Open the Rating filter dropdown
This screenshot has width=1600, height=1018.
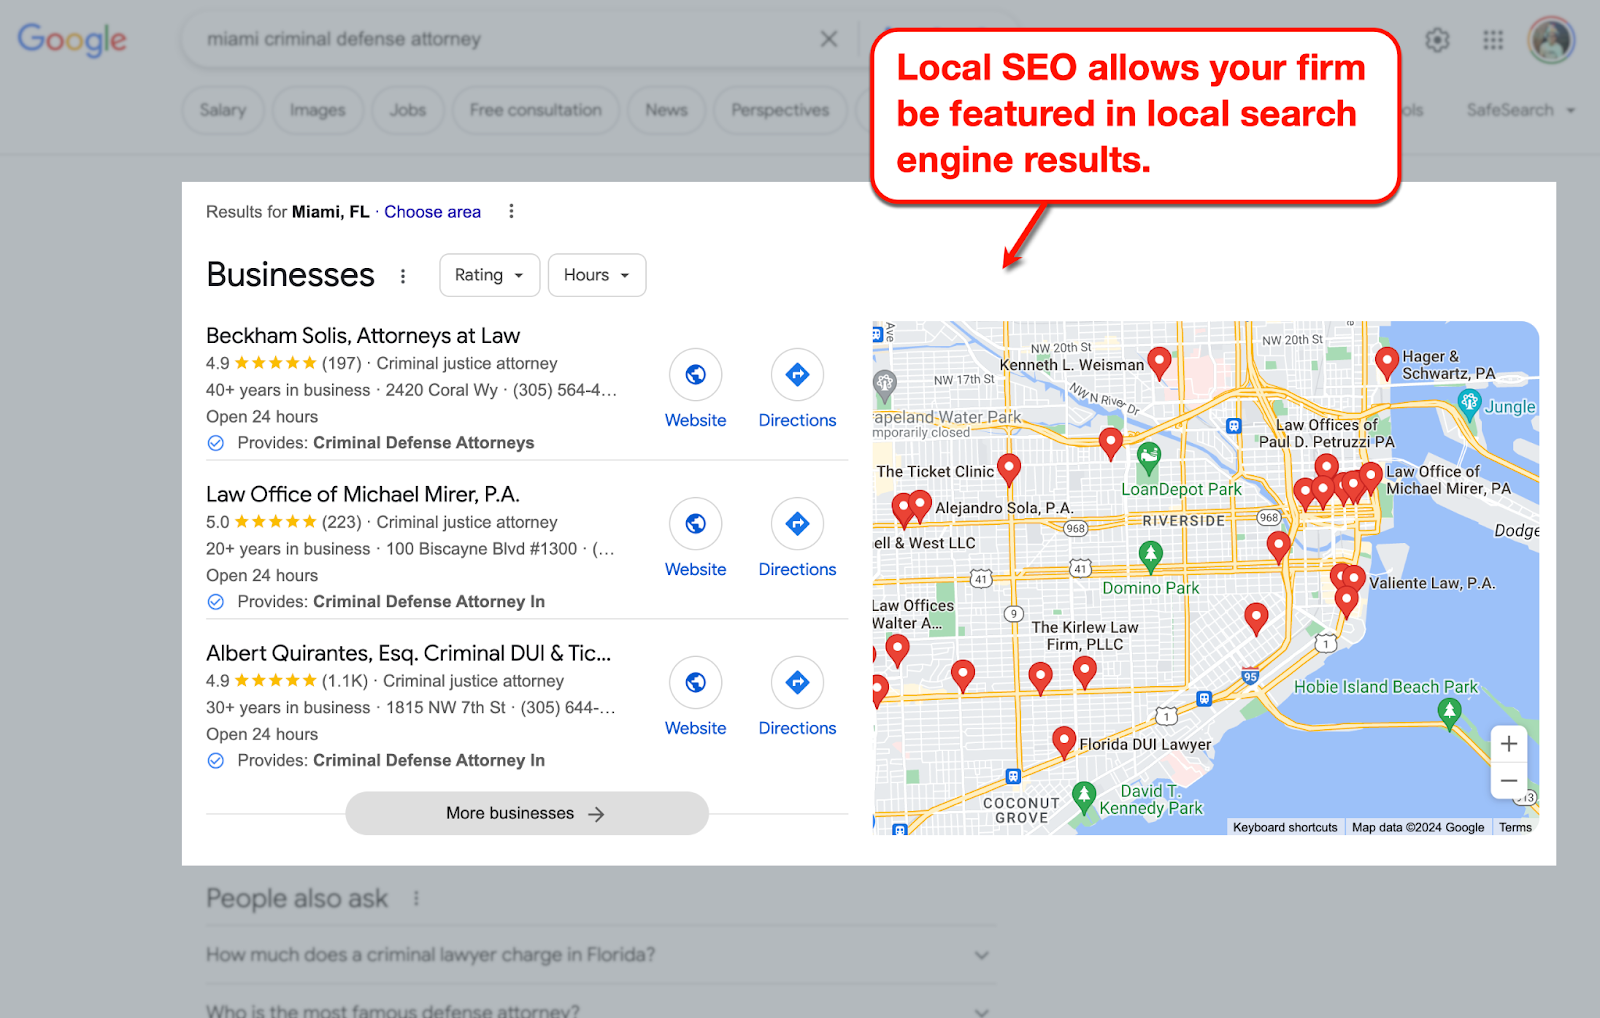(x=490, y=275)
